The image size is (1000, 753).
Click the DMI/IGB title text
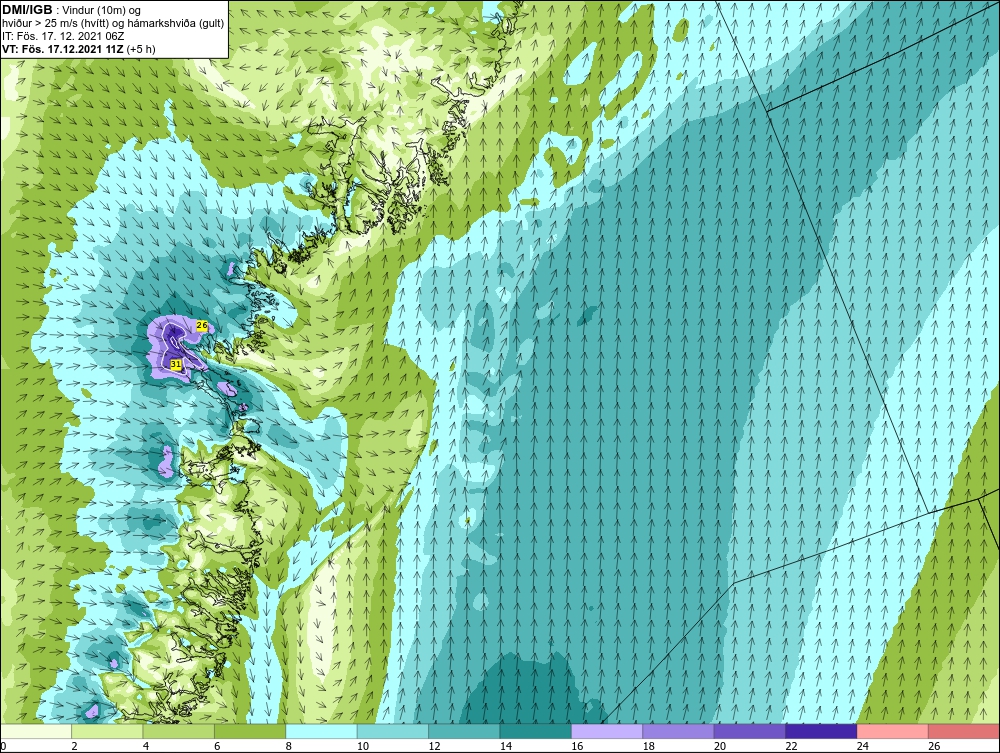(x=27, y=10)
